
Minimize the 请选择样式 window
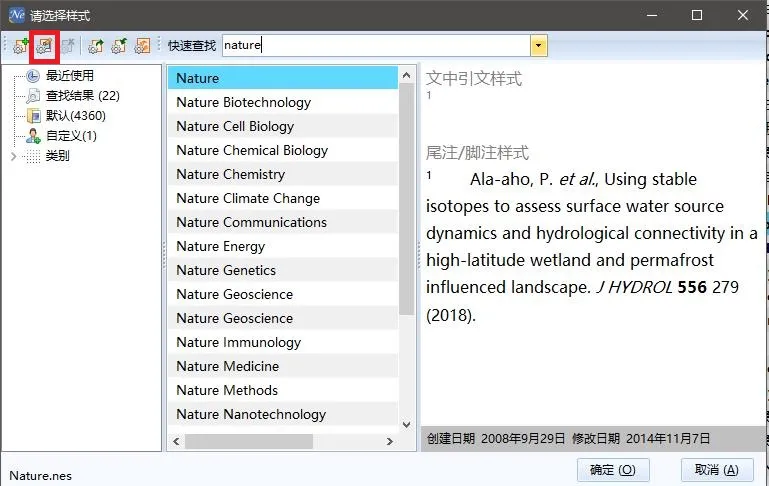click(652, 16)
